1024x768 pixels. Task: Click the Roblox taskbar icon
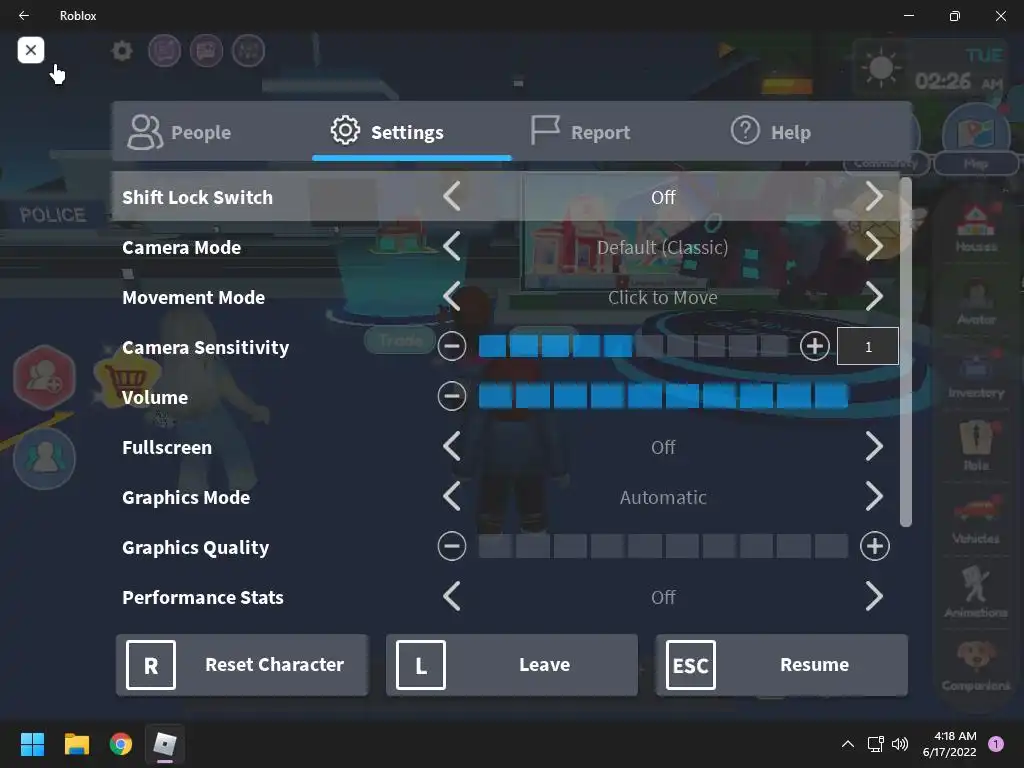tap(165, 744)
